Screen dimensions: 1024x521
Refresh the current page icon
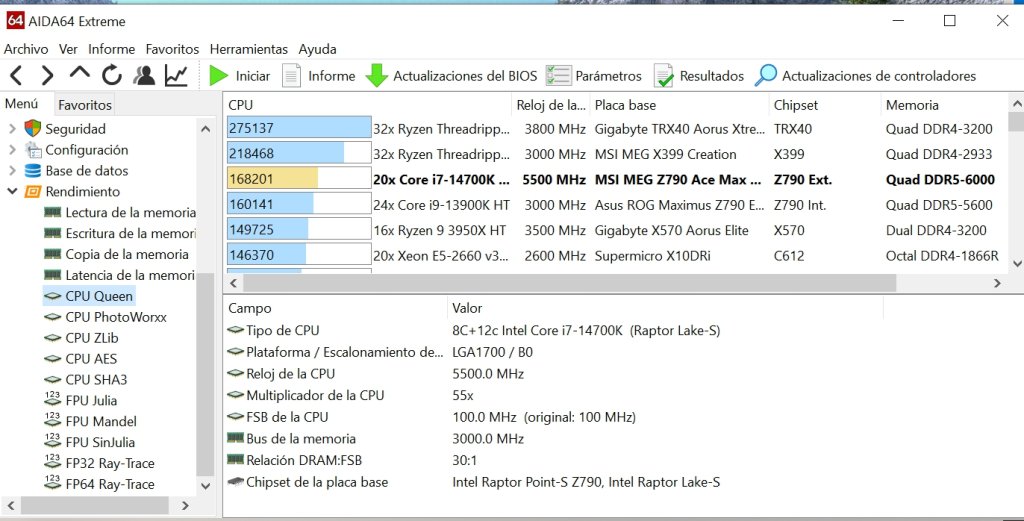(112, 76)
